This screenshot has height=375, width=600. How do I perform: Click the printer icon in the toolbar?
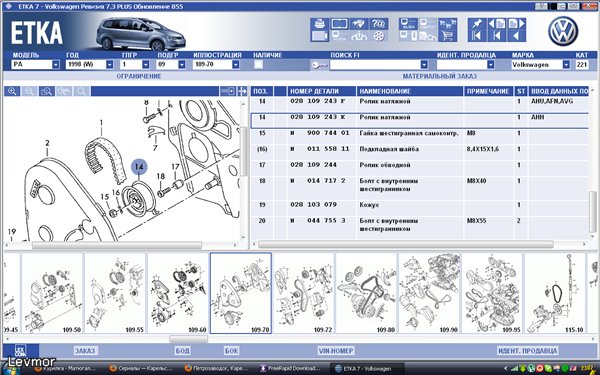pyautogui.click(x=320, y=24)
